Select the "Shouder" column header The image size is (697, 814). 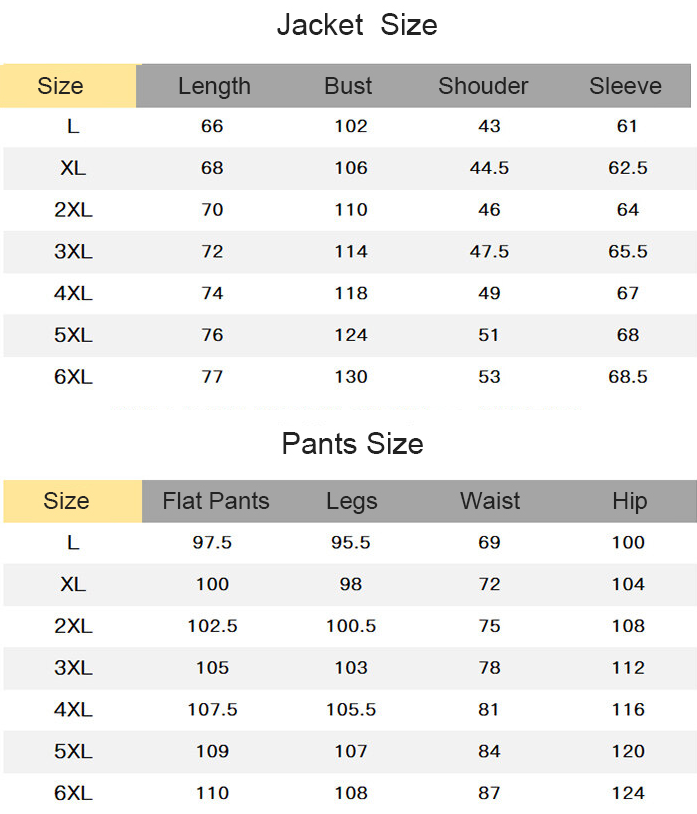tap(483, 86)
